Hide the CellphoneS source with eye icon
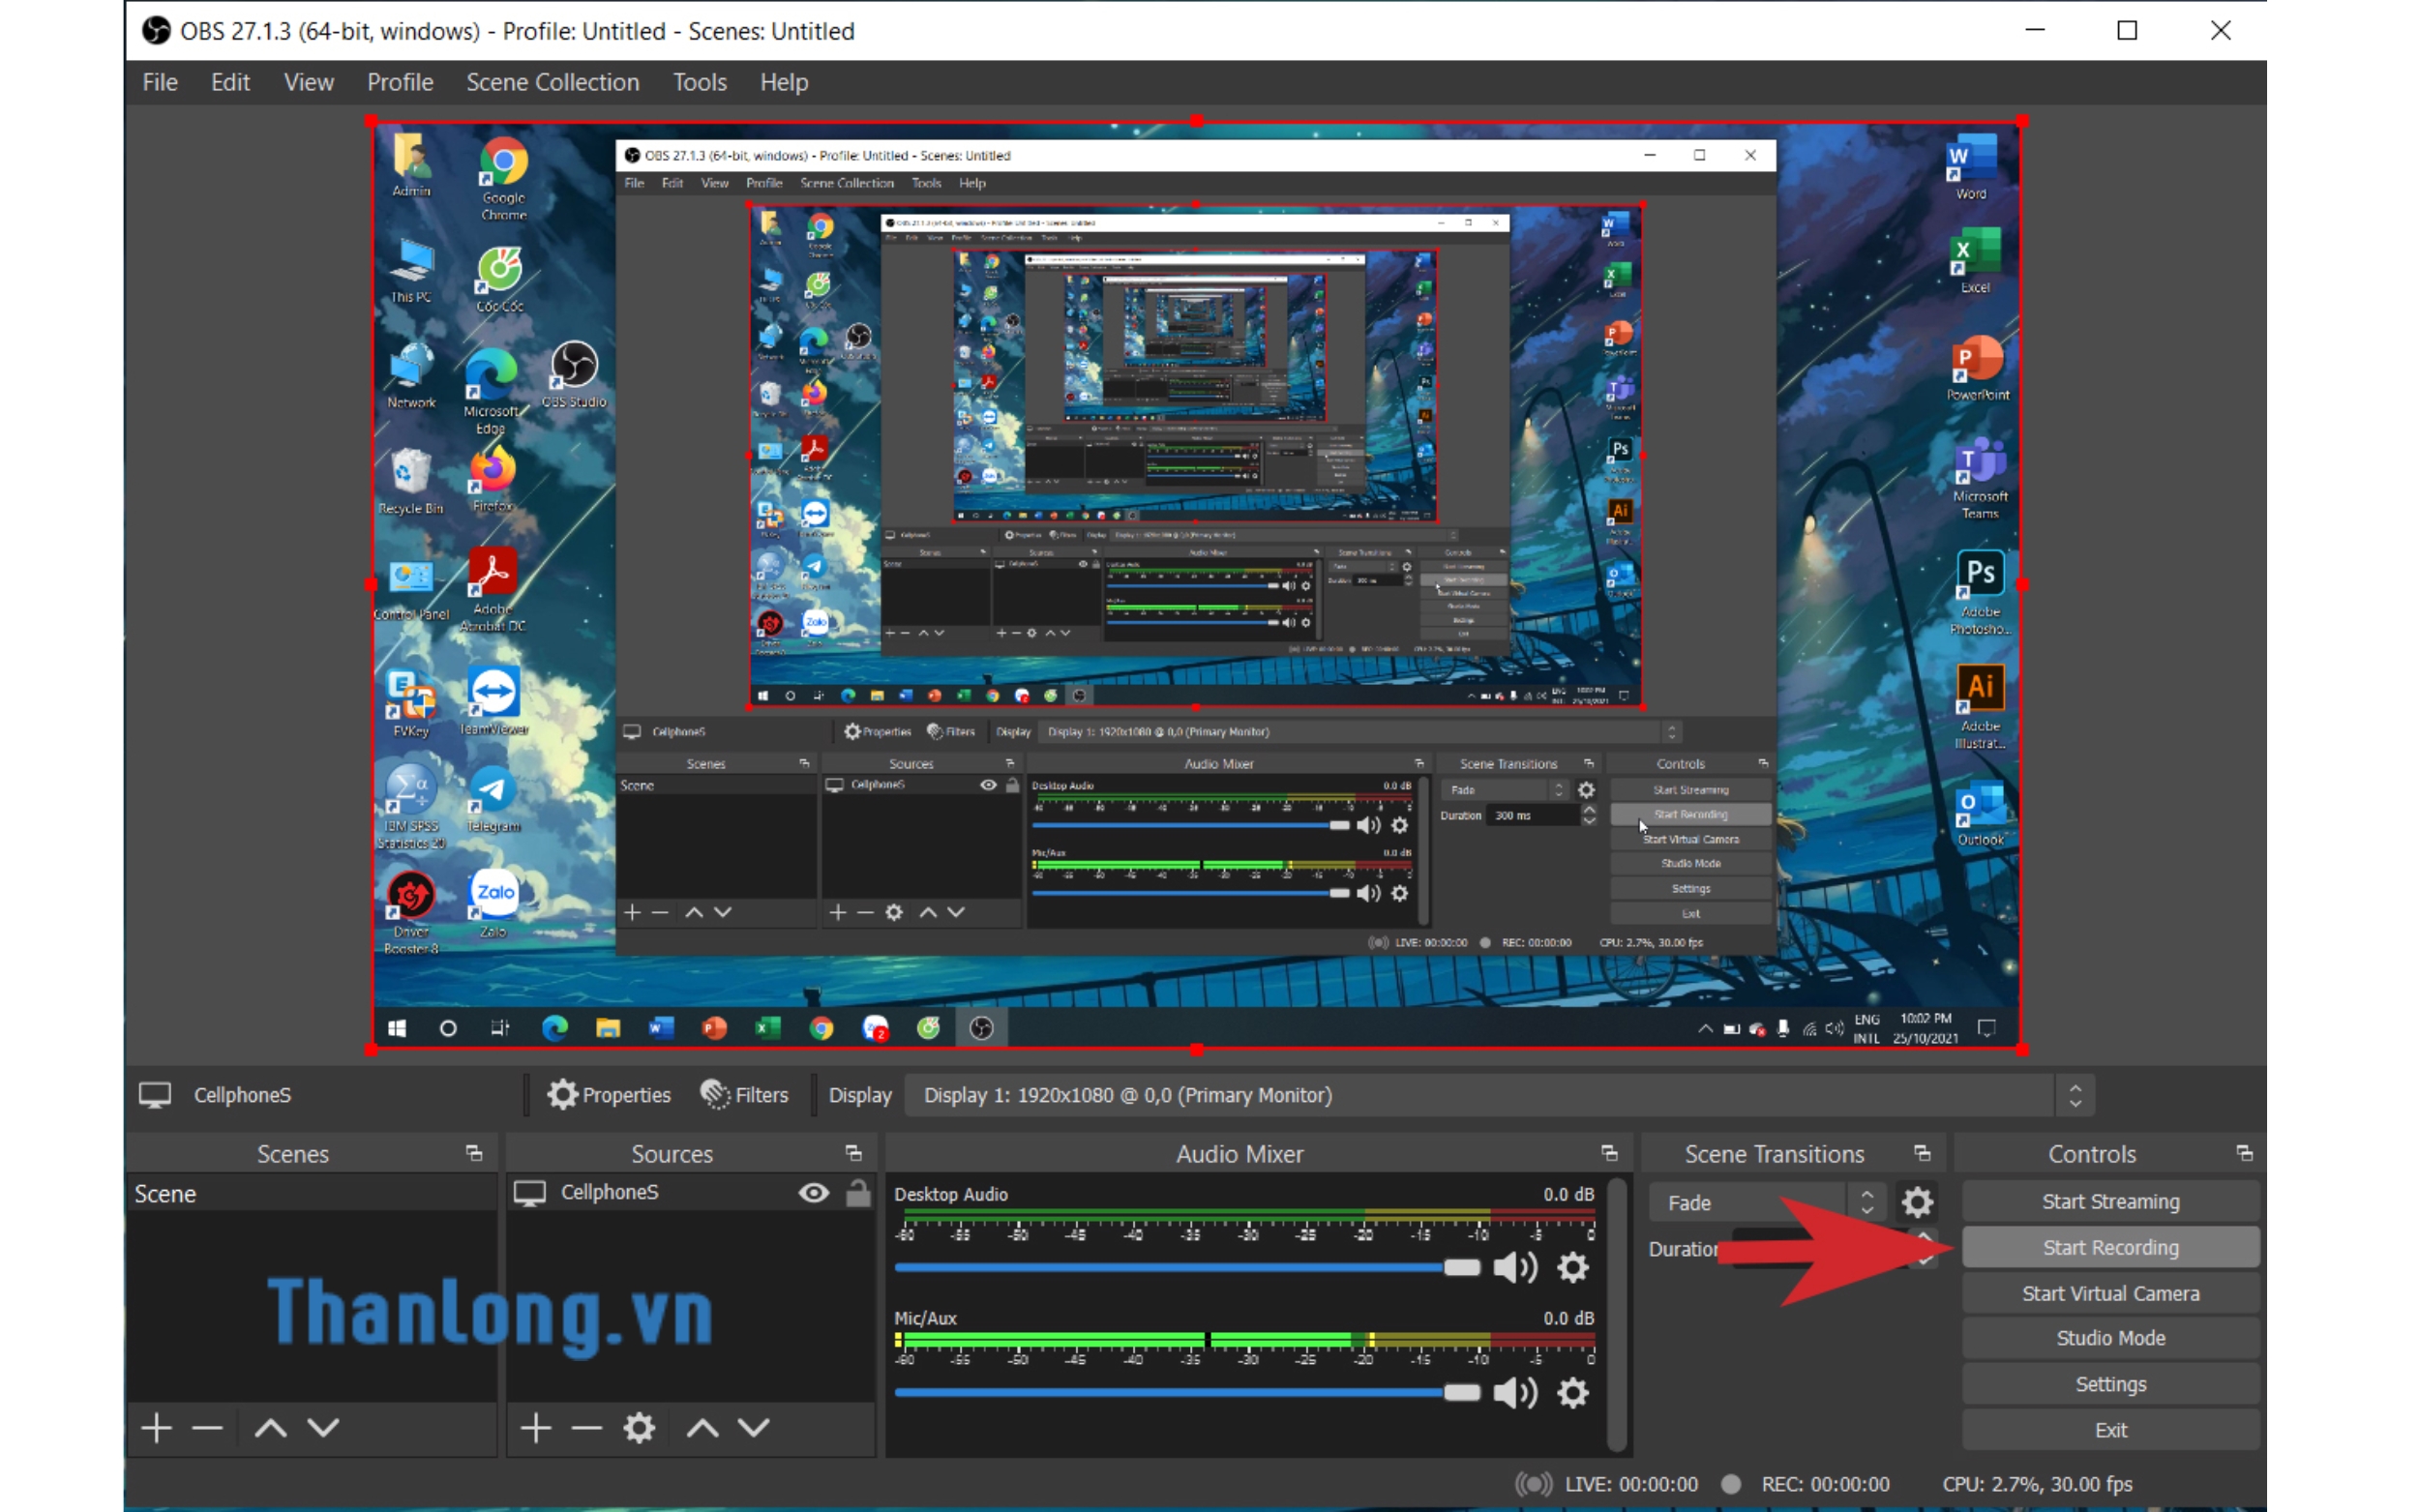 point(813,1192)
